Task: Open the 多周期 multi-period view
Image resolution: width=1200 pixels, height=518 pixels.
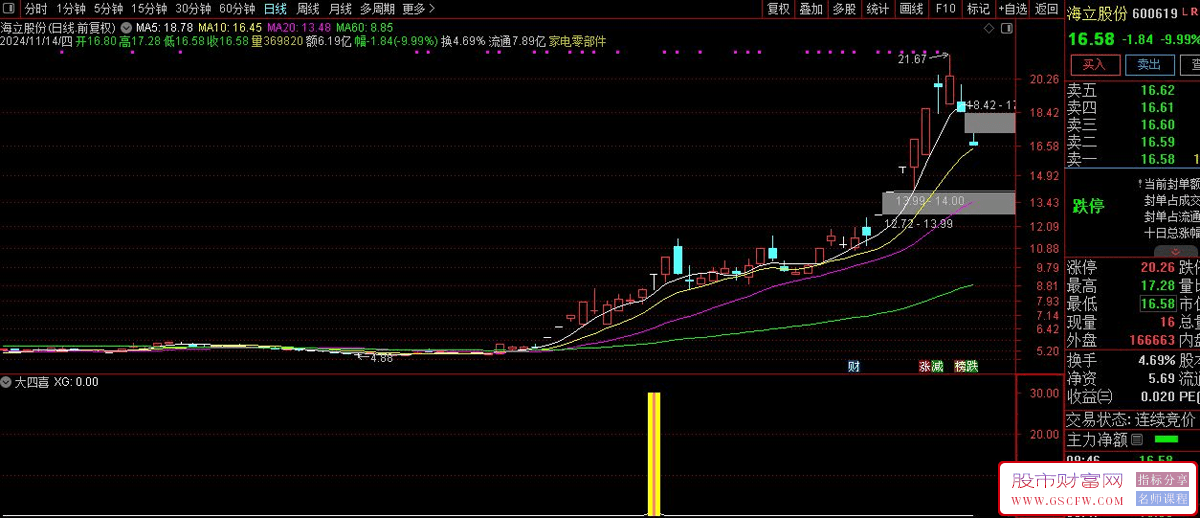Action: click(377, 9)
